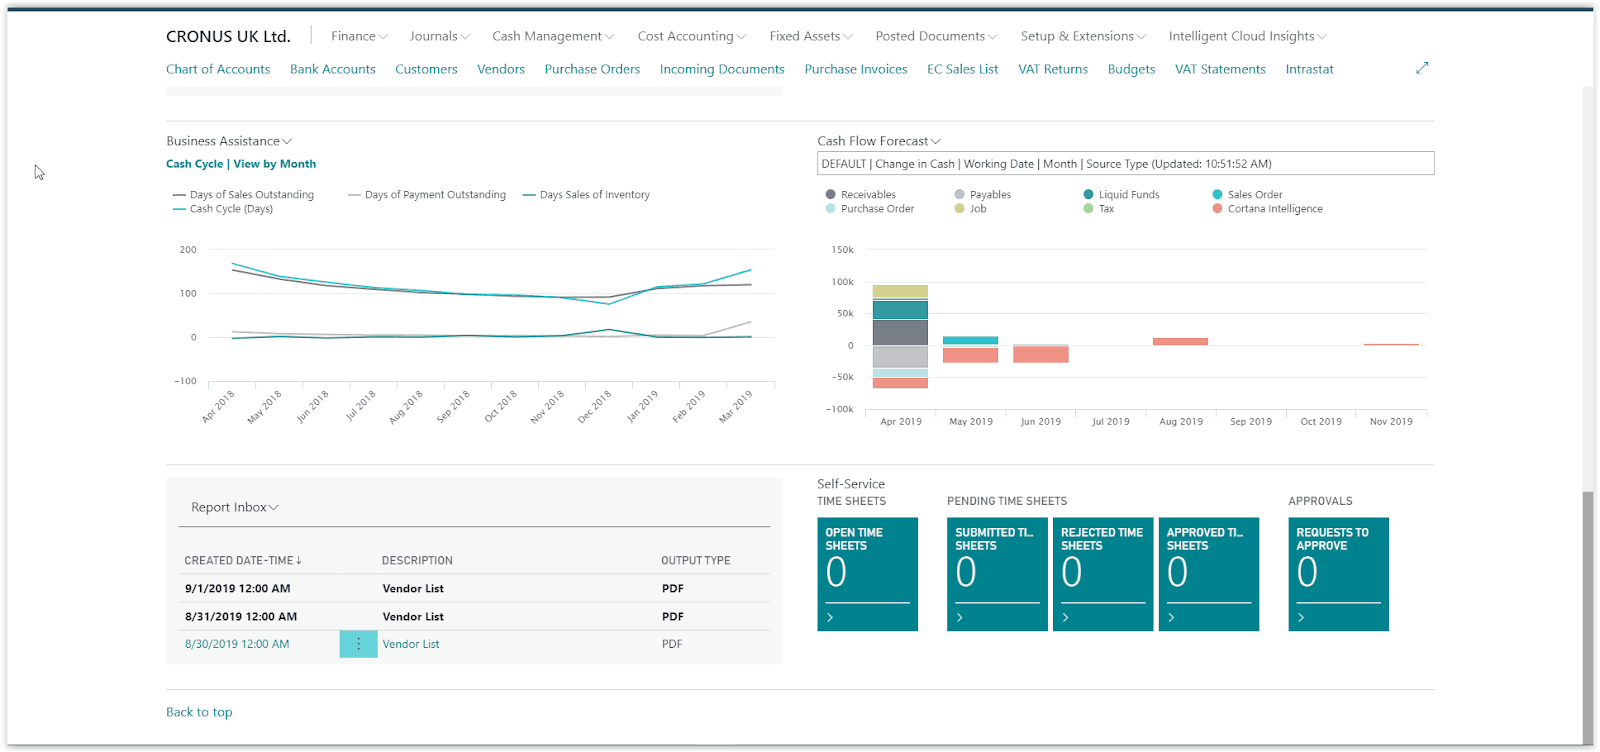Expand the Journals menu
The image size is (1600, 752).
pyautogui.click(x=439, y=36)
